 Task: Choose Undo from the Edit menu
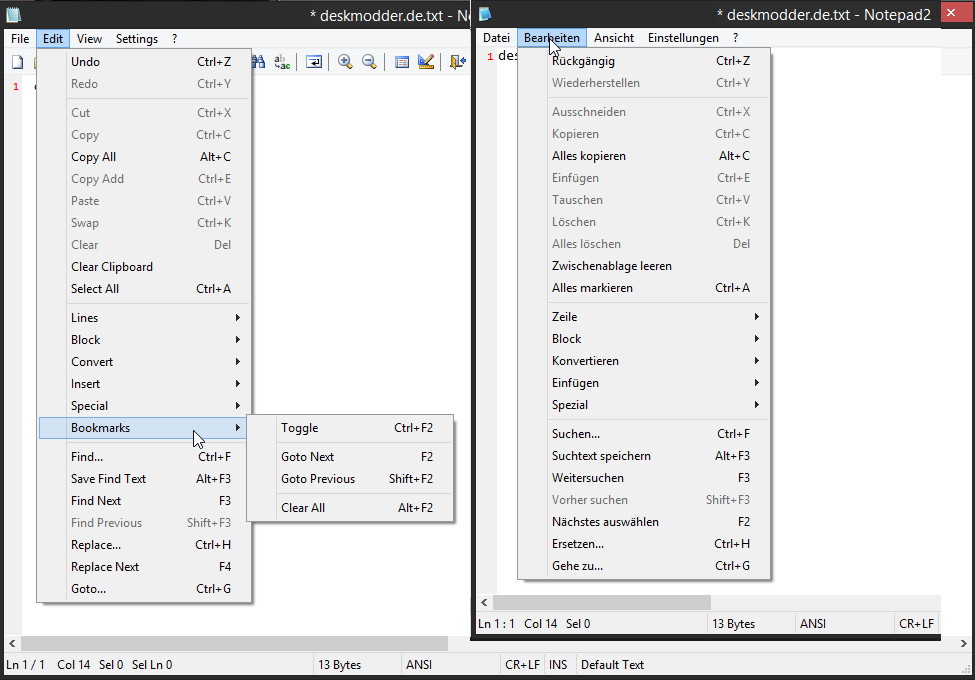[145, 62]
